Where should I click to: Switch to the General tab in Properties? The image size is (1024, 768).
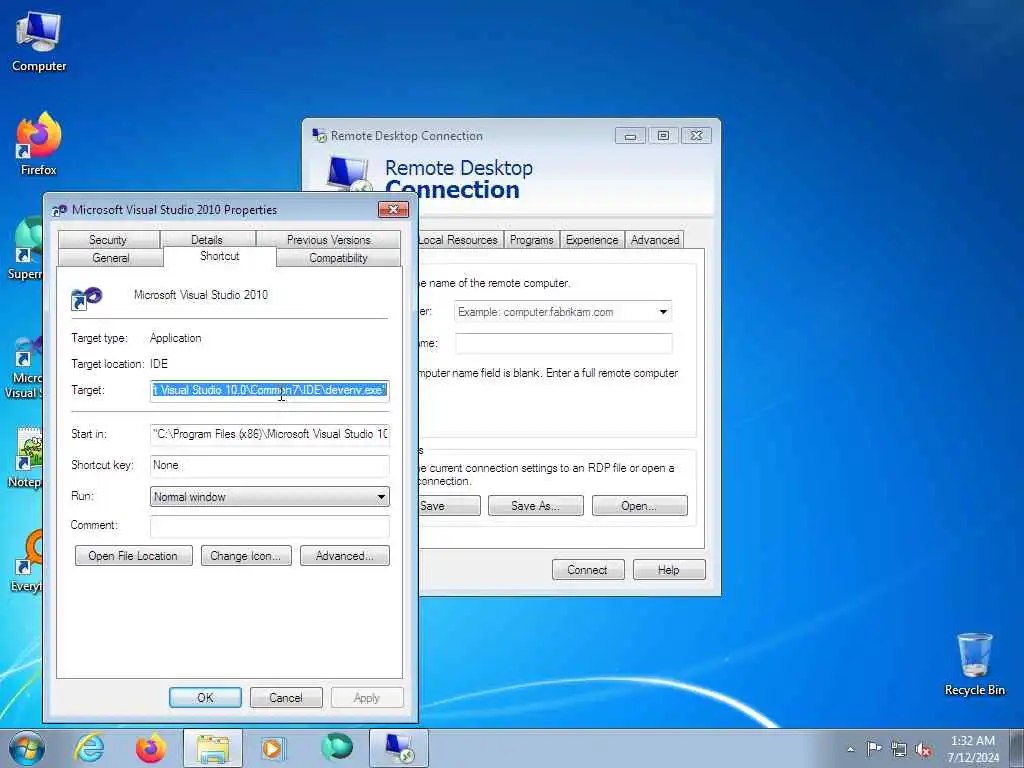pyautogui.click(x=110, y=258)
